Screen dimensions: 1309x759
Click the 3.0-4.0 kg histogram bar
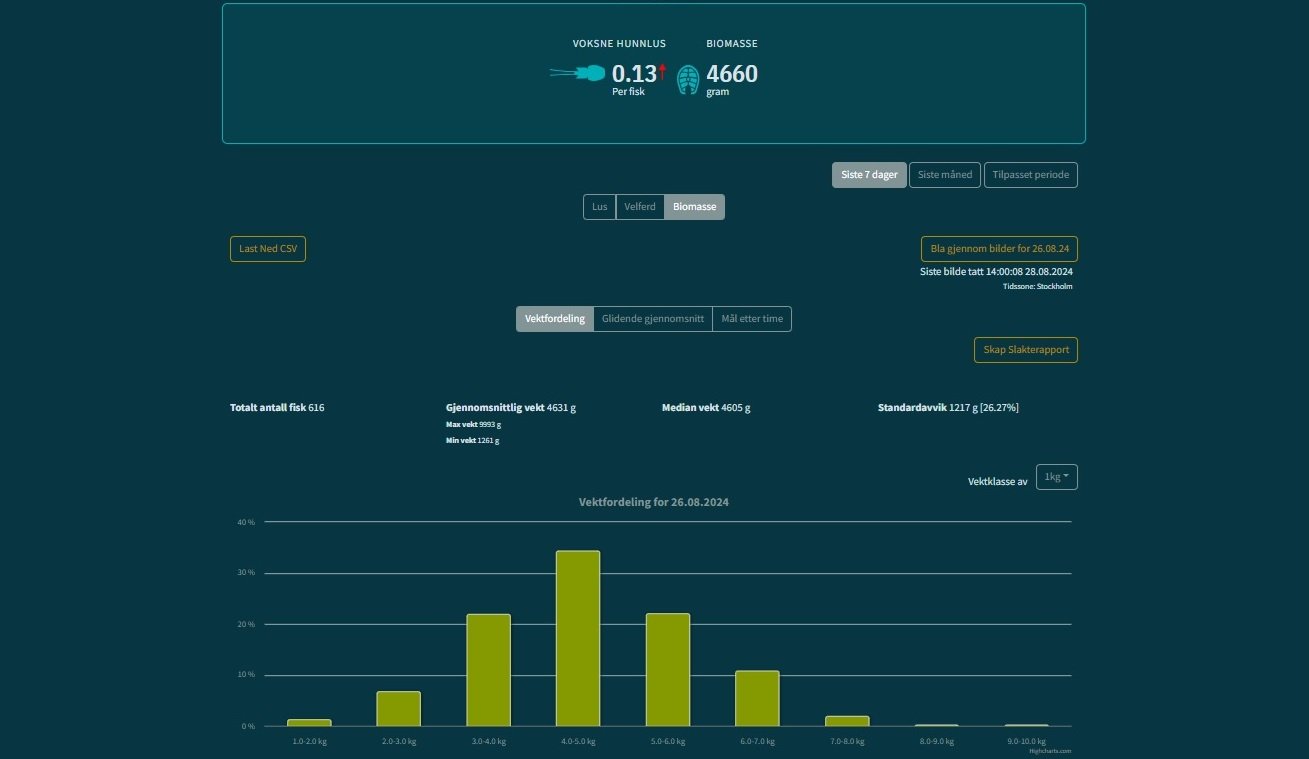pos(488,670)
